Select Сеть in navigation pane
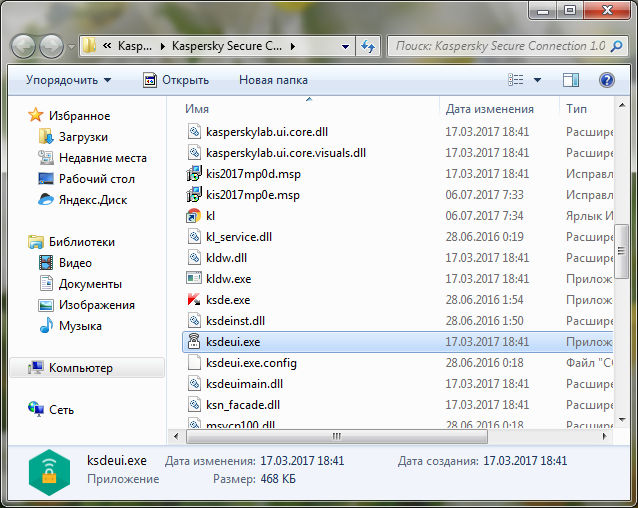 61,410
